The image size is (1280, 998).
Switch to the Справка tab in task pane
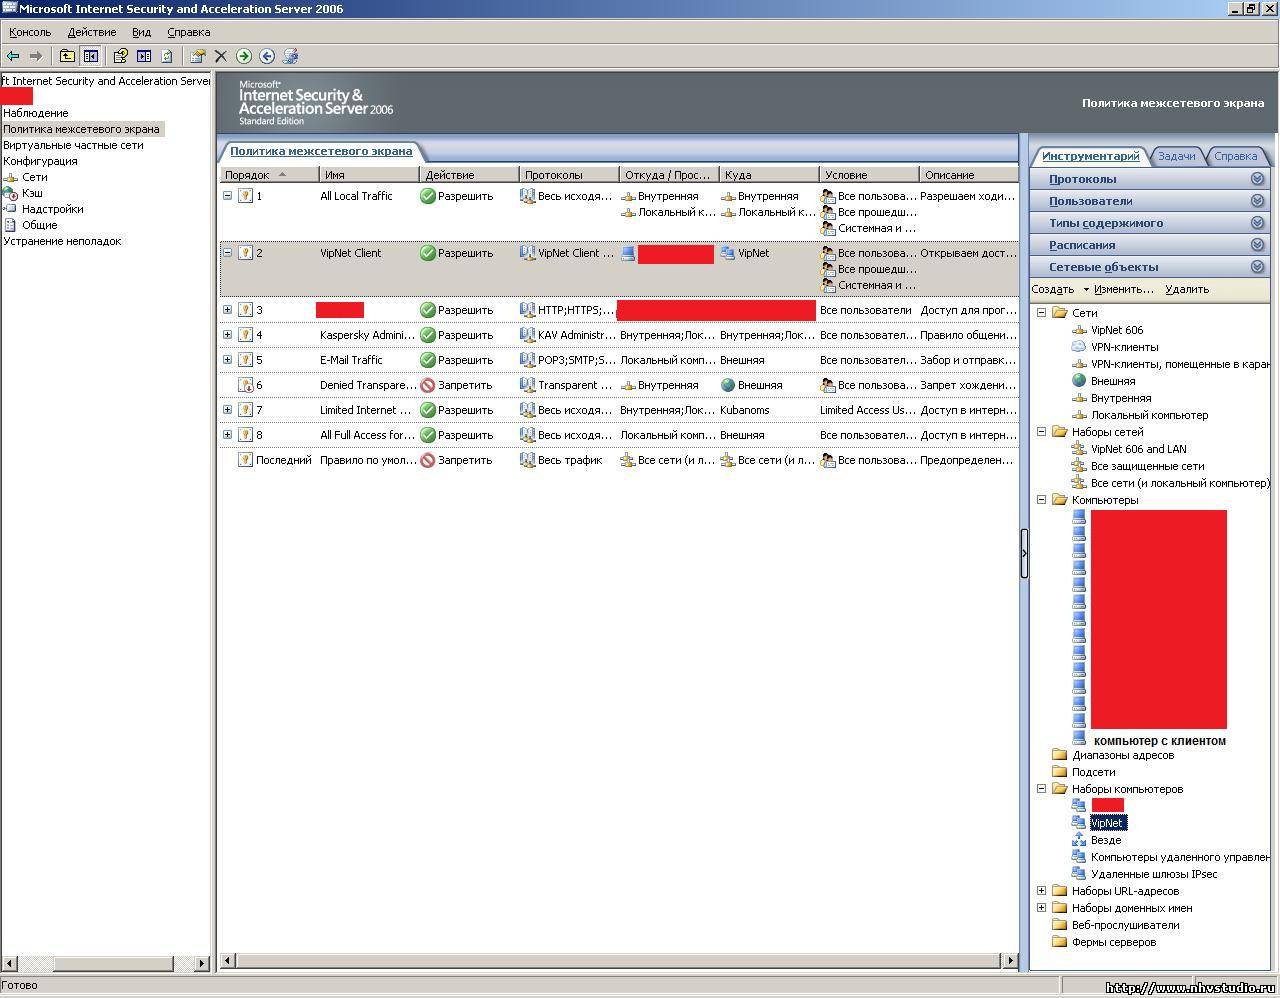pyautogui.click(x=1235, y=156)
